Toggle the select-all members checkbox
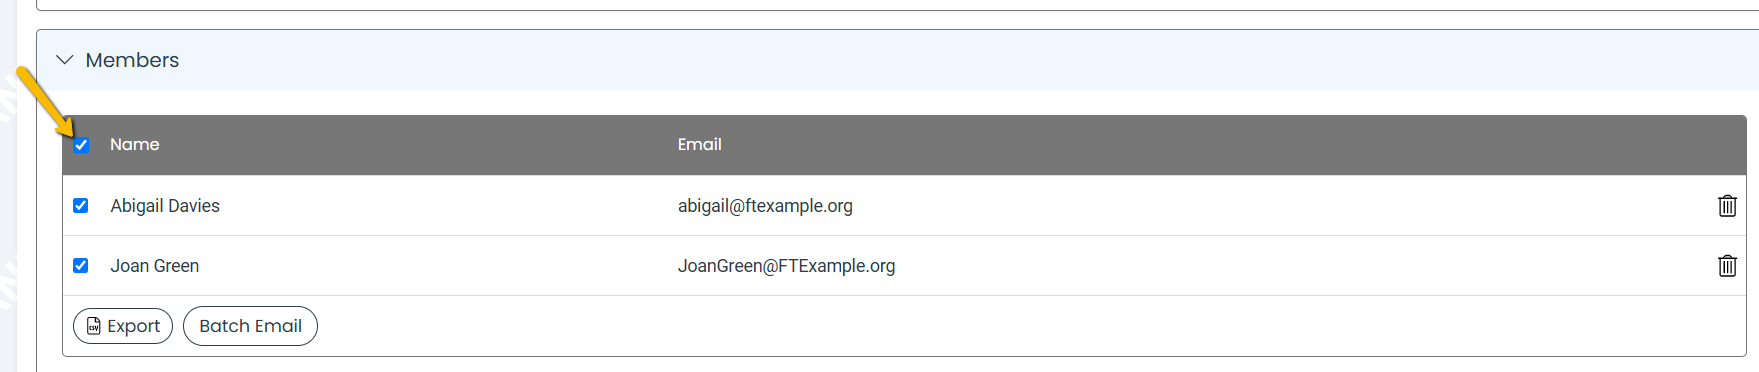 pyautogui.click(x=81, y=145)
